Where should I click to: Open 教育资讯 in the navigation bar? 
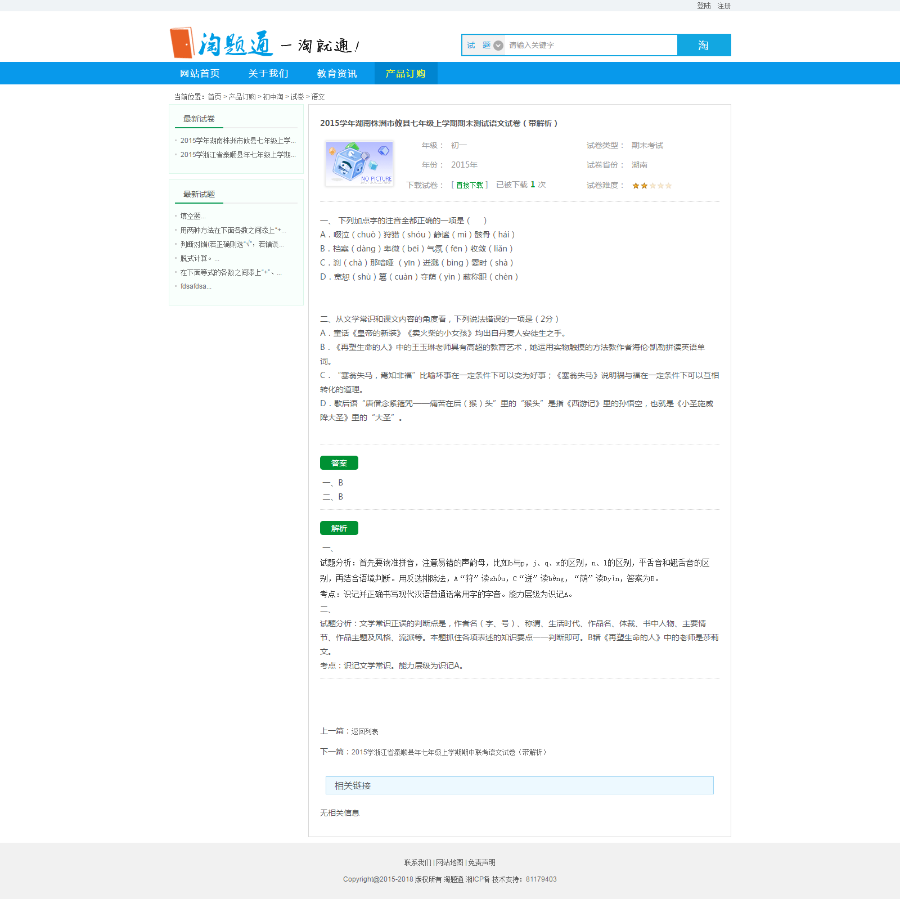tap(337, 73)
